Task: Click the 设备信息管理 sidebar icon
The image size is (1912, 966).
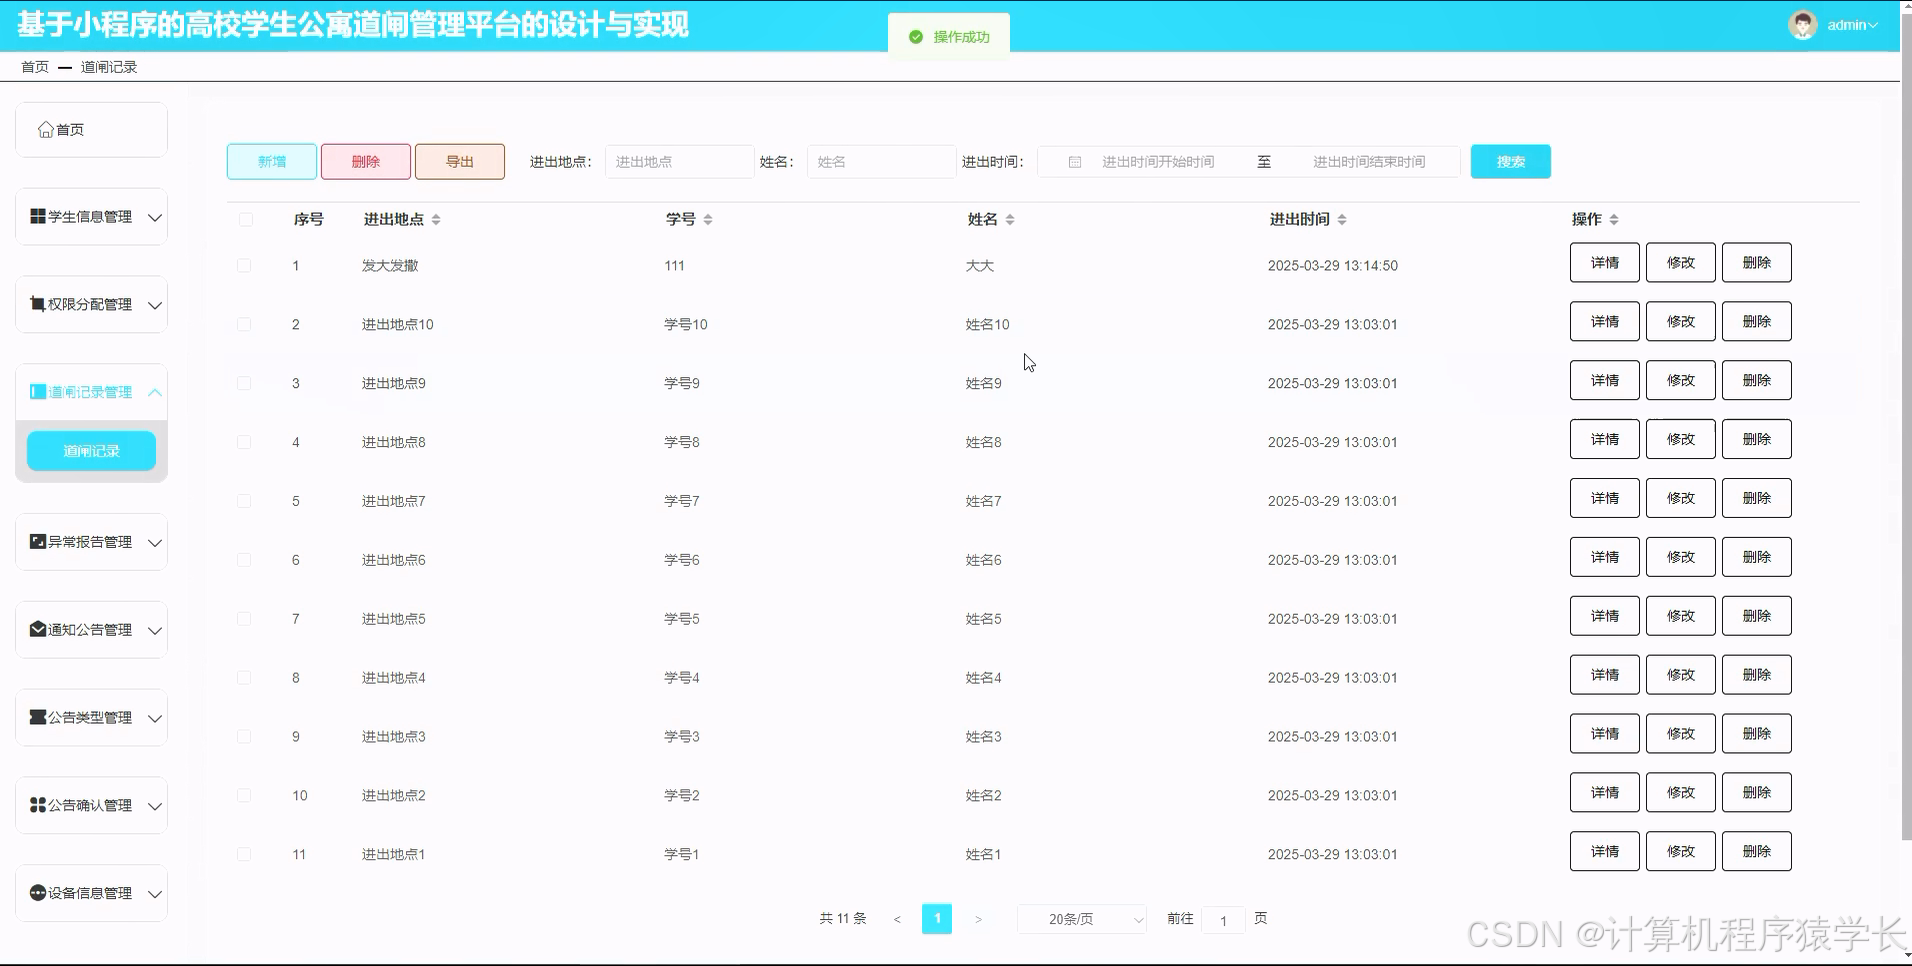Action: (x=36, y=893)
